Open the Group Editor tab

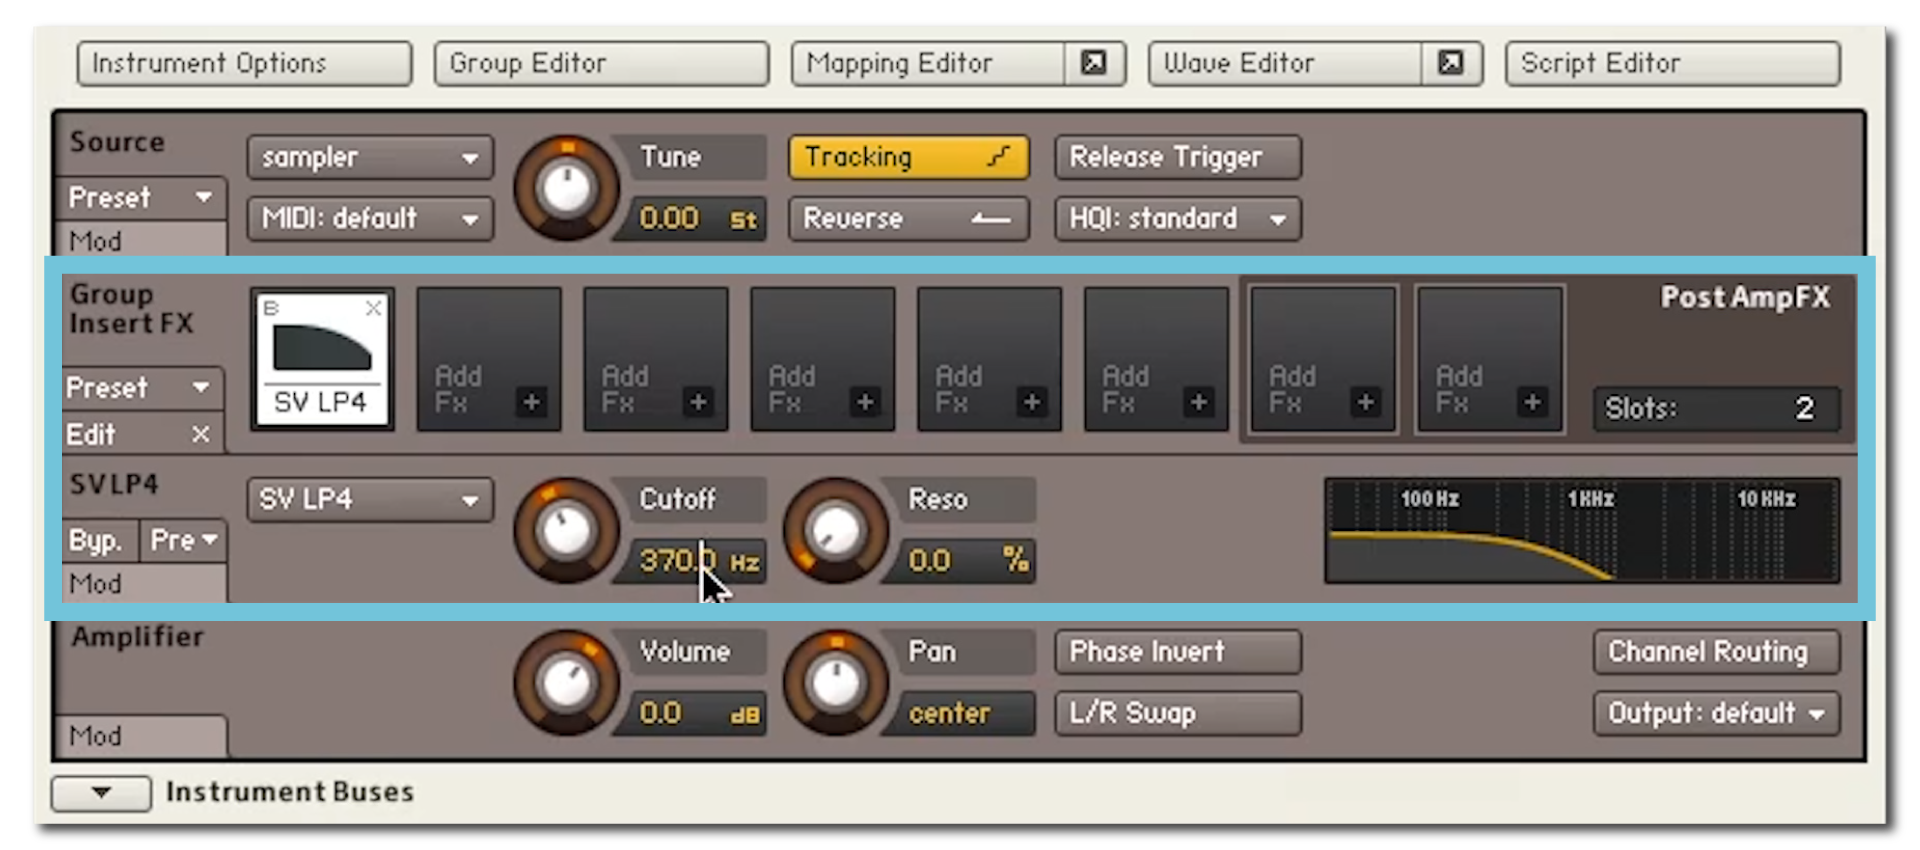[x=601, y=64]
